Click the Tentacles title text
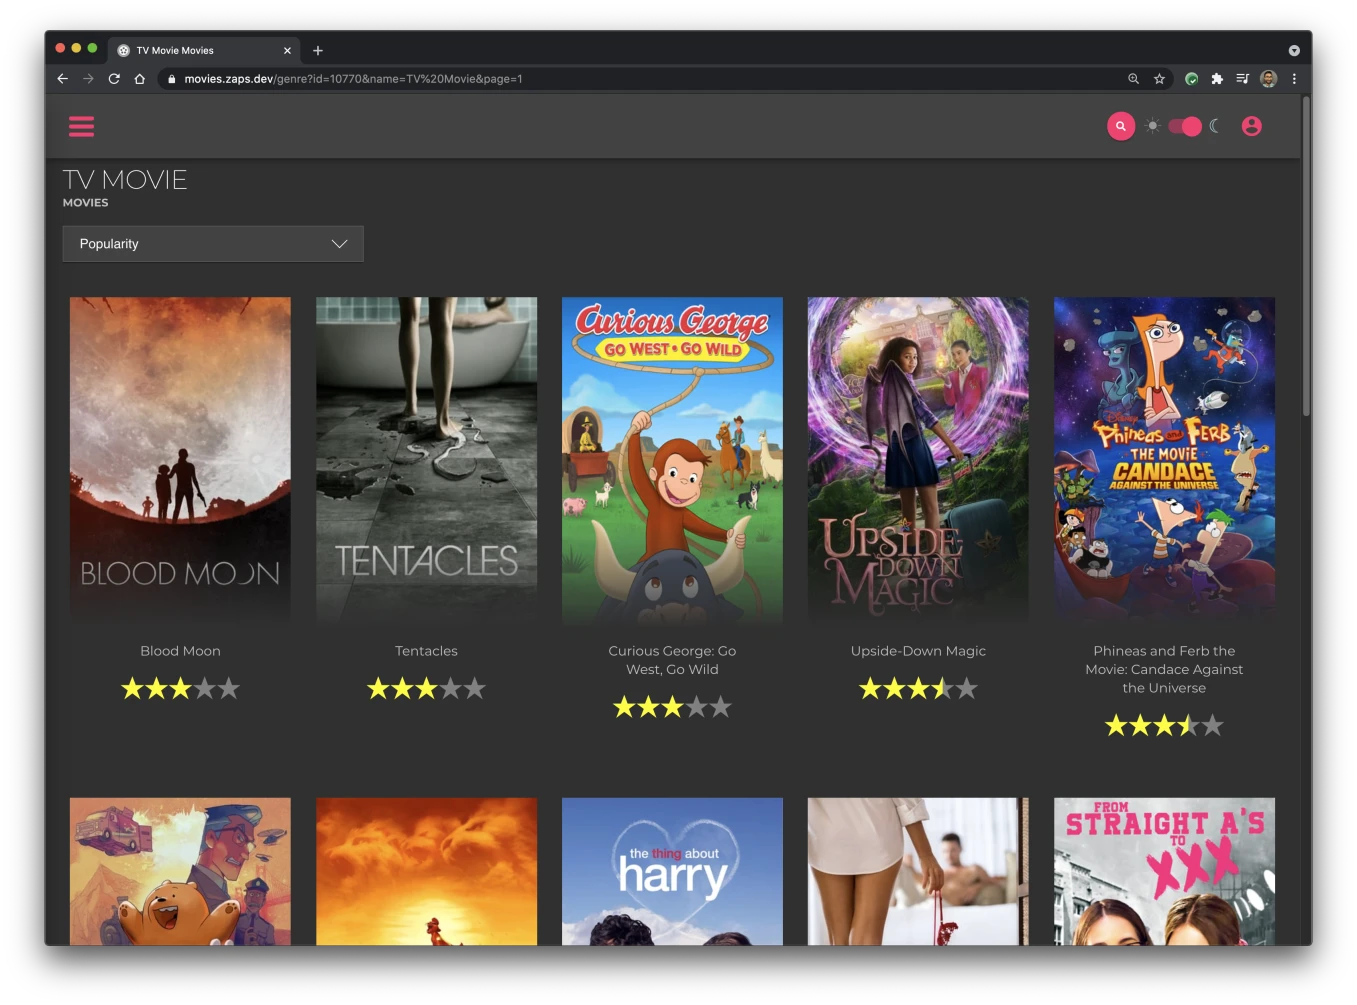The image size is (1357, 1005). [426, 651]
